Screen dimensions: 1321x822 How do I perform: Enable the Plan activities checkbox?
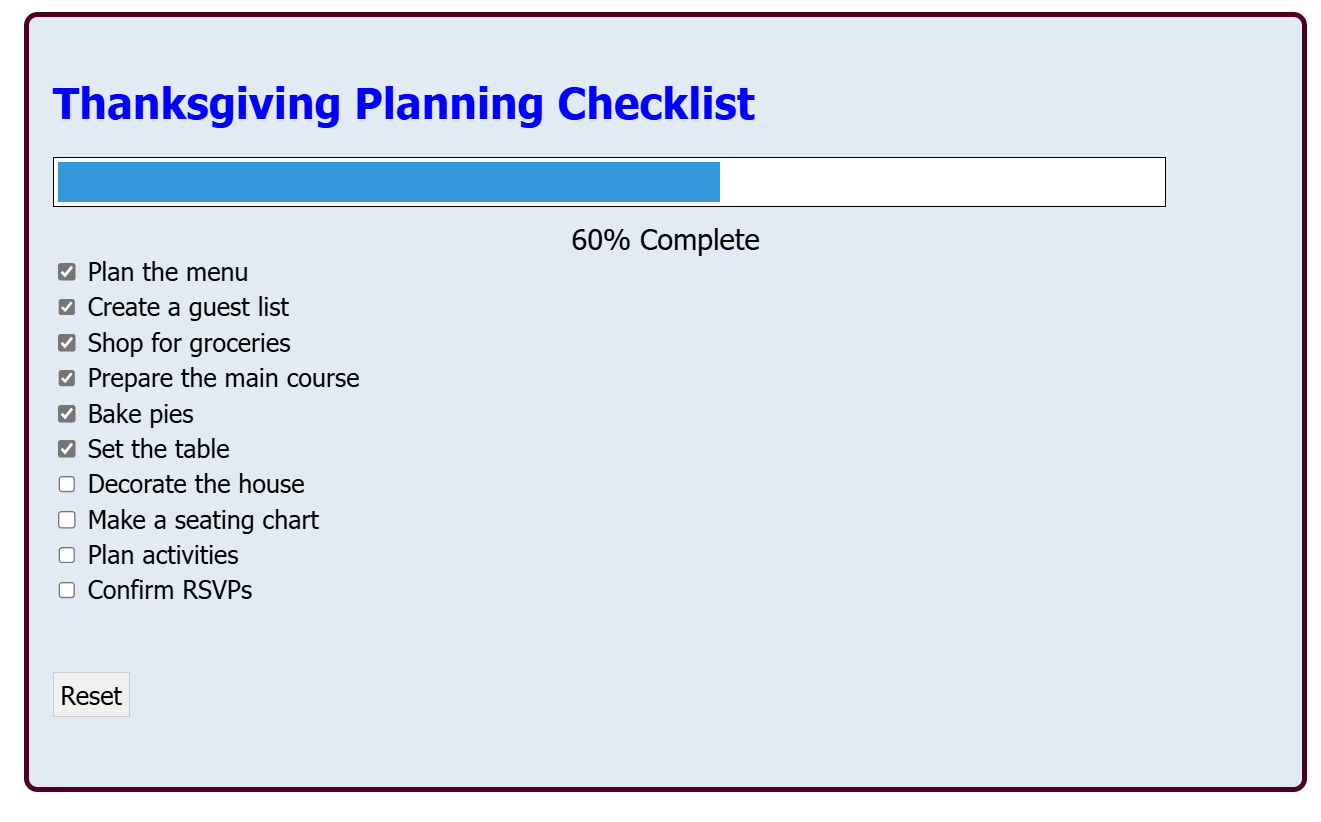coord(67,555)
